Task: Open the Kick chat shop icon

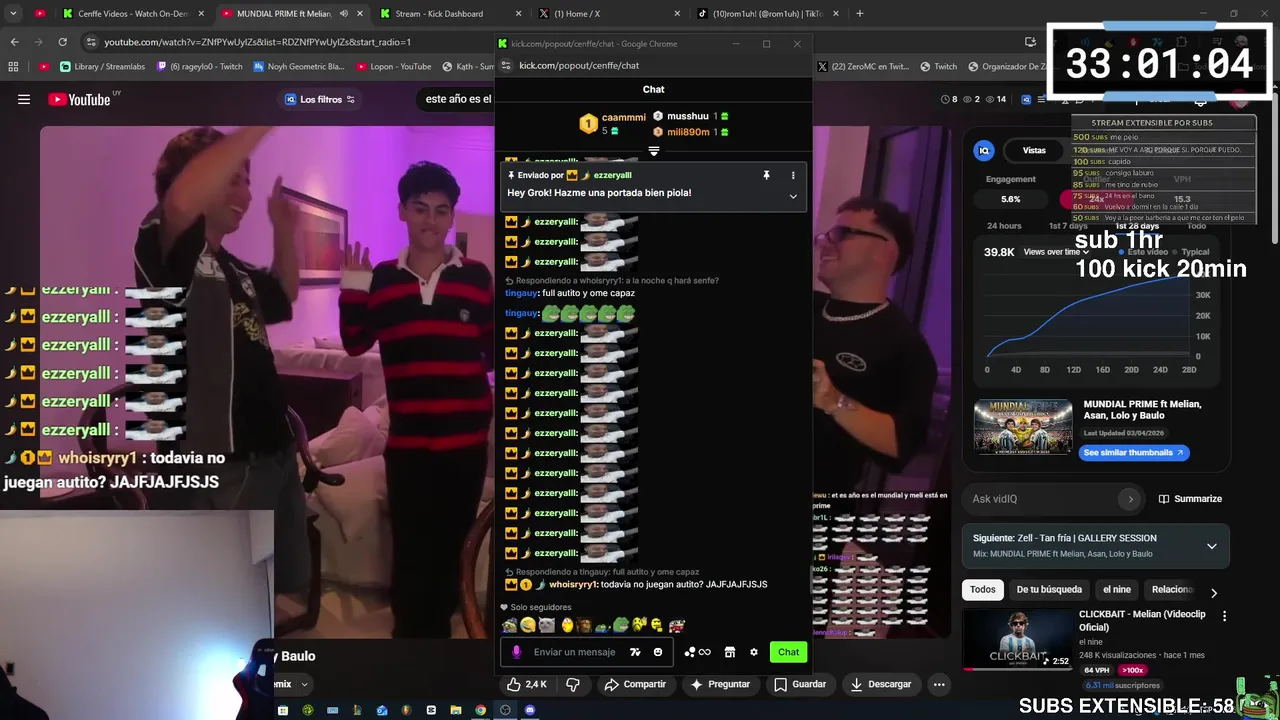Action: coord(730,652)
